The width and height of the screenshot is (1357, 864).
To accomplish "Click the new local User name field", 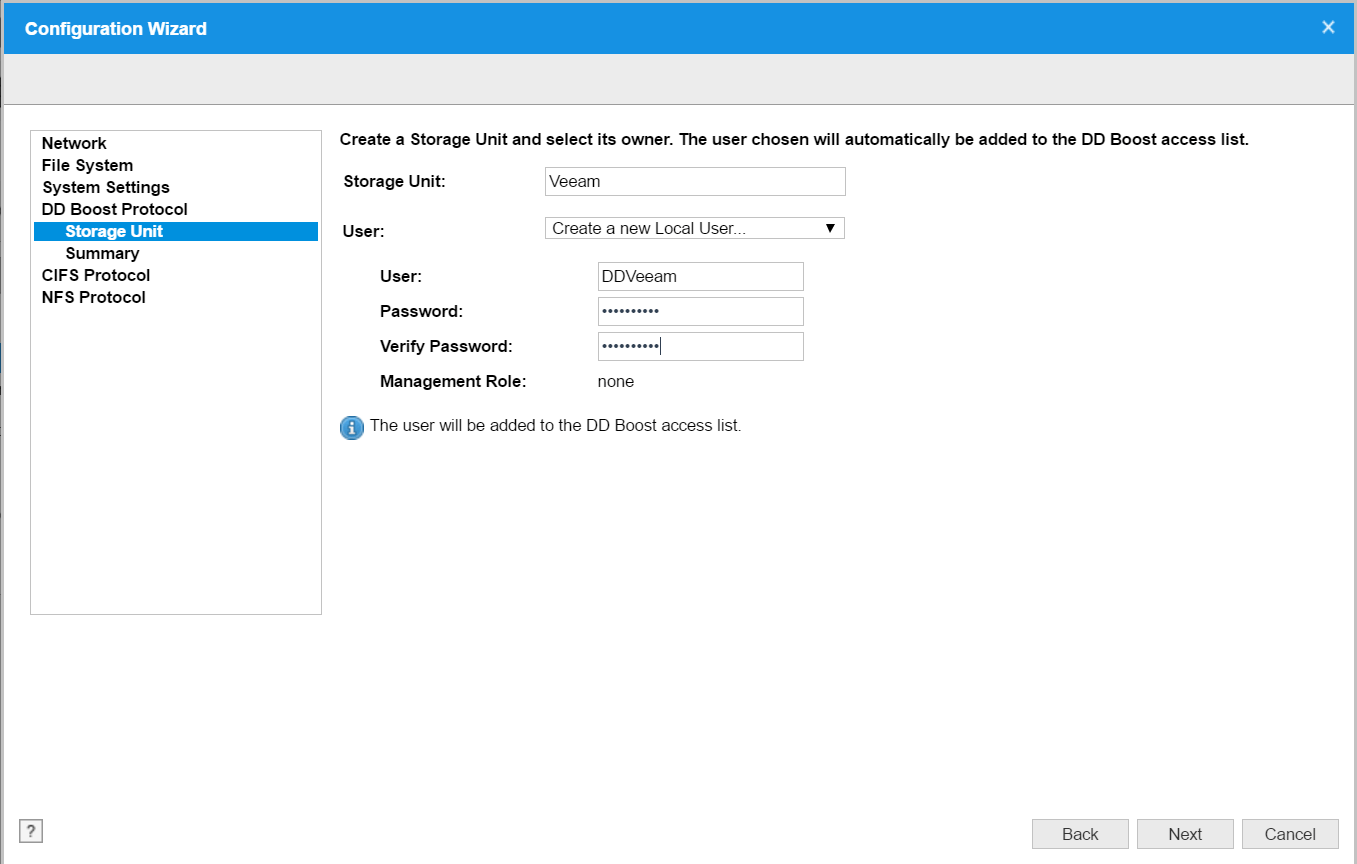I will (x=700, y=276).
